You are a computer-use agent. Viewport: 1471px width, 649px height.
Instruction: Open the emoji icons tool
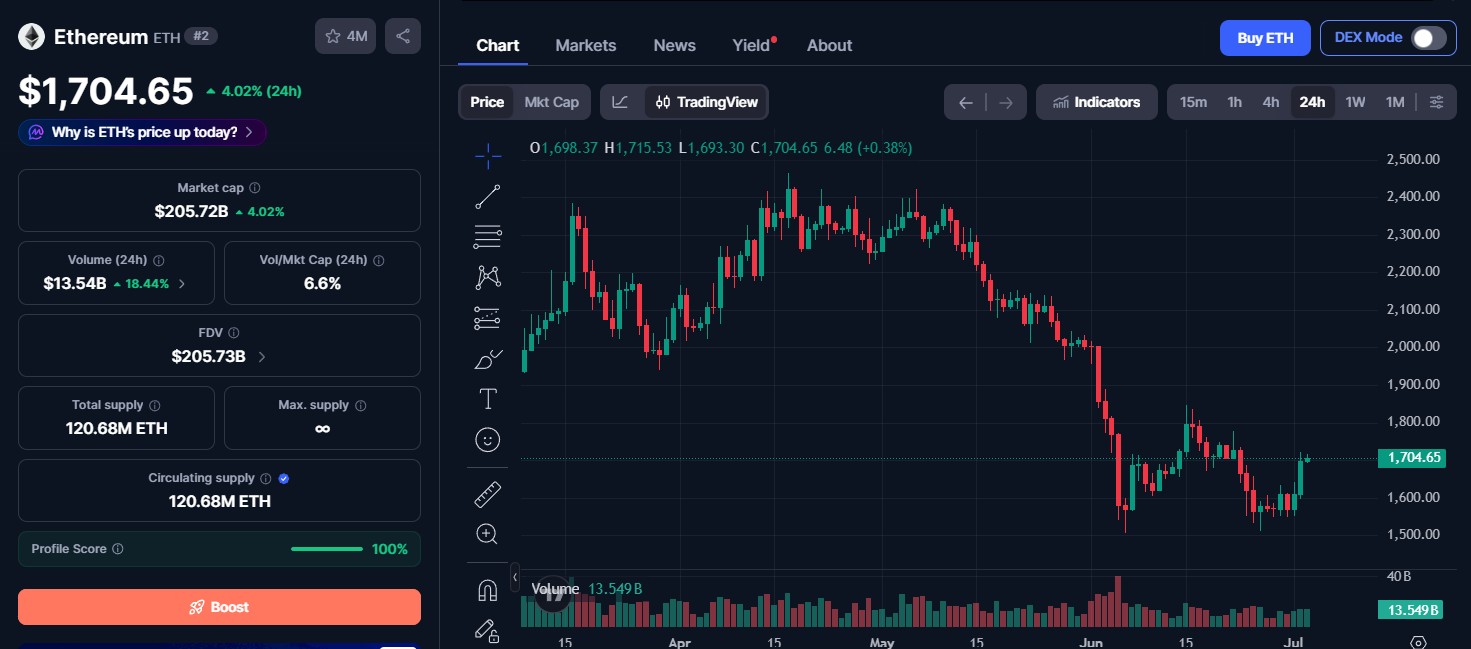(488, 440)
